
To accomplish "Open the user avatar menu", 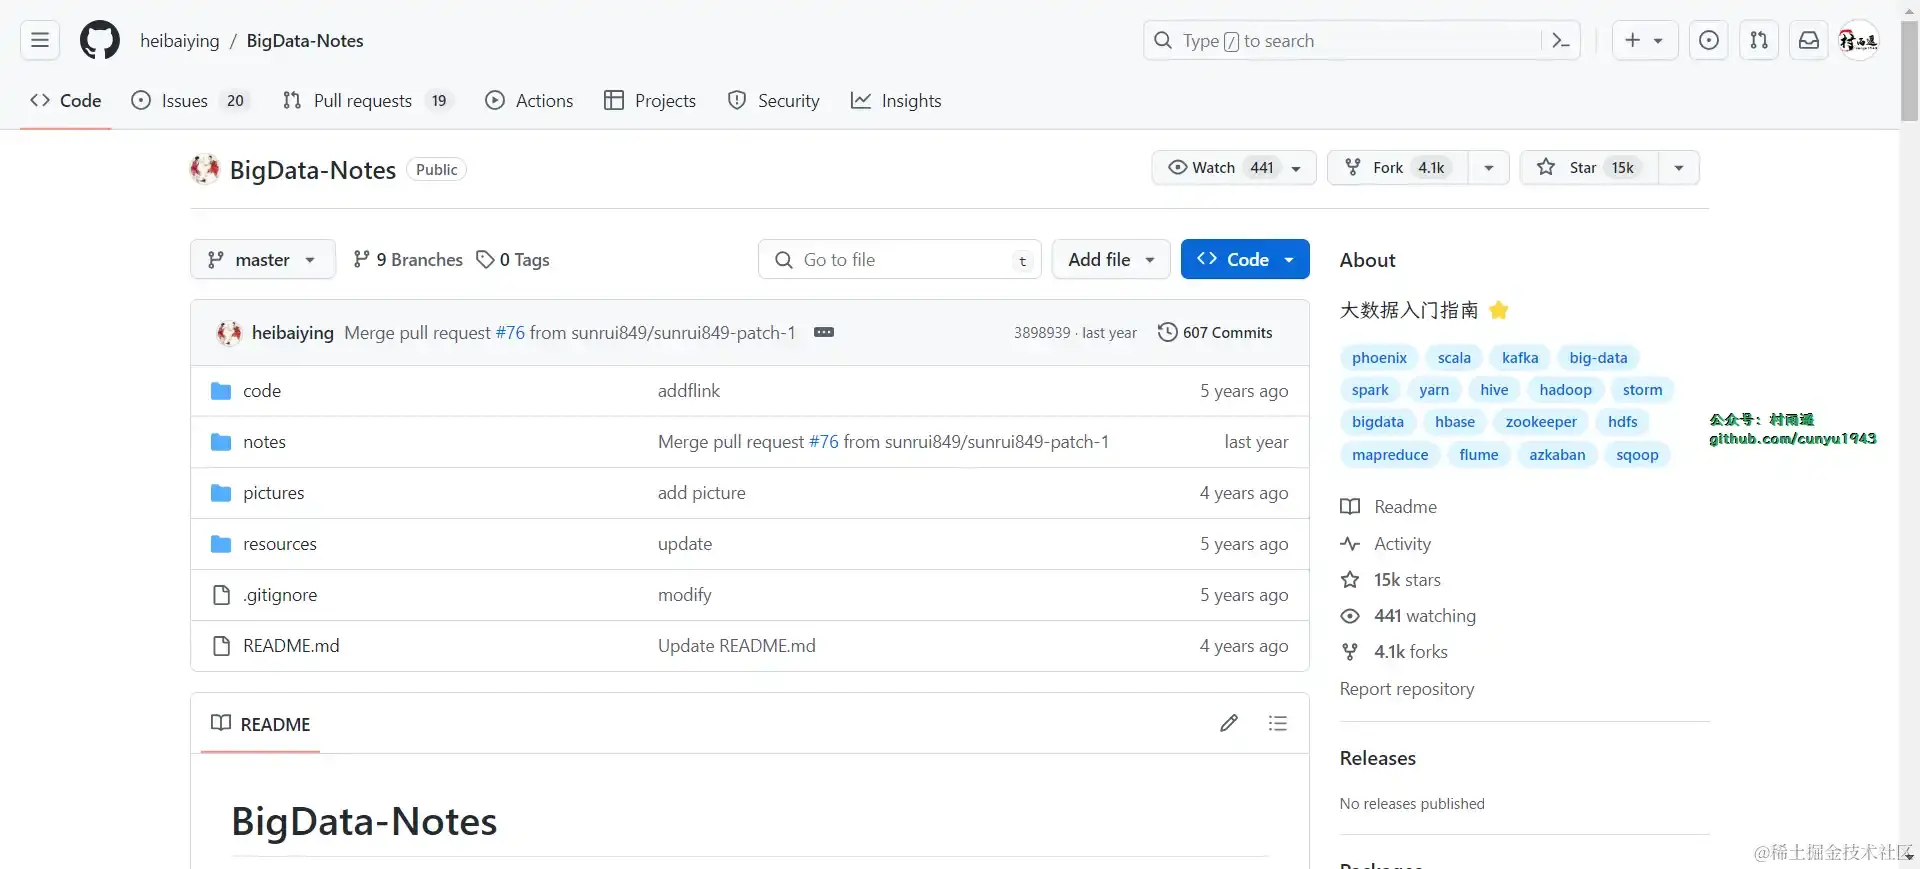I will coord(1859,41).
